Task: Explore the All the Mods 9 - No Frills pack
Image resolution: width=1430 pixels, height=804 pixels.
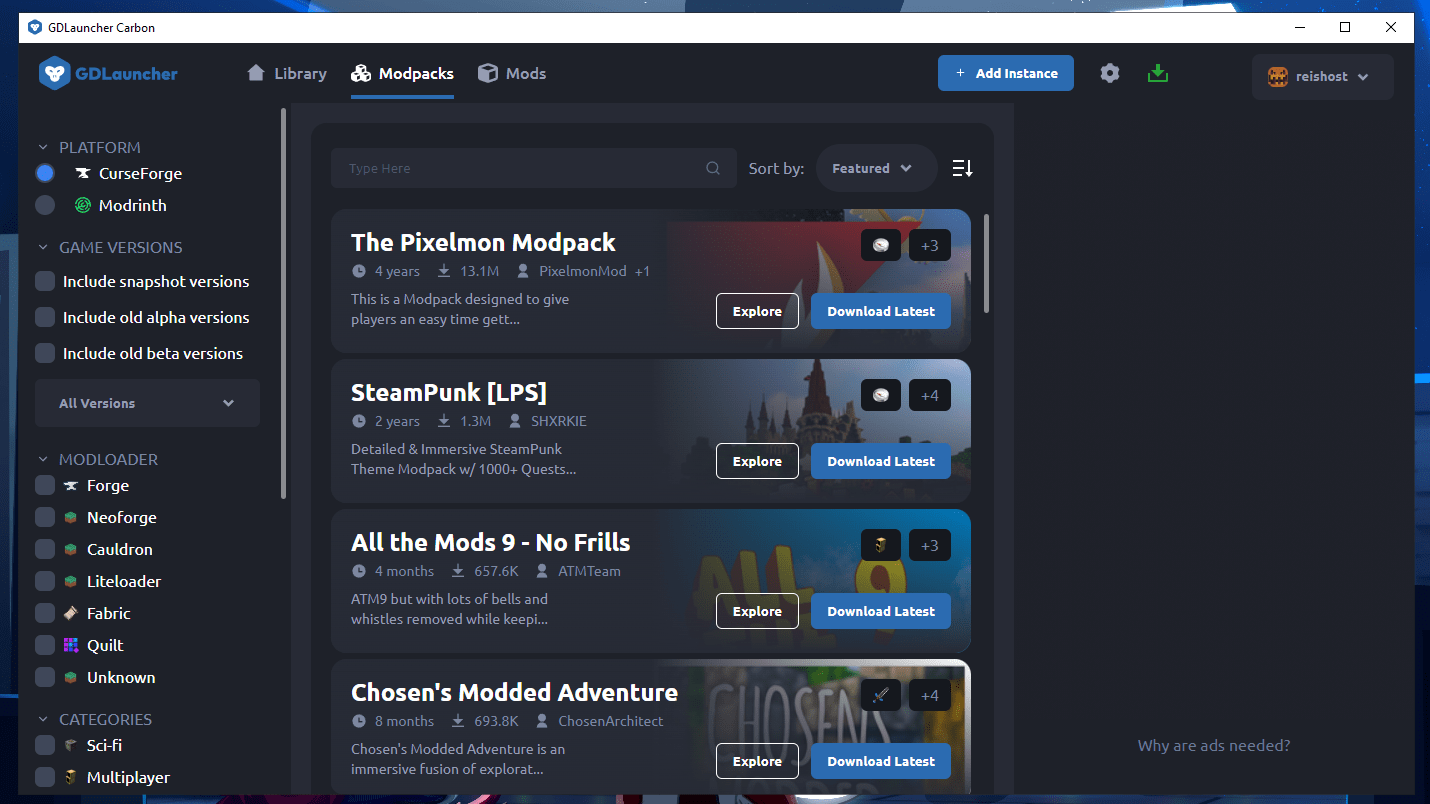Action: [757, 611]
